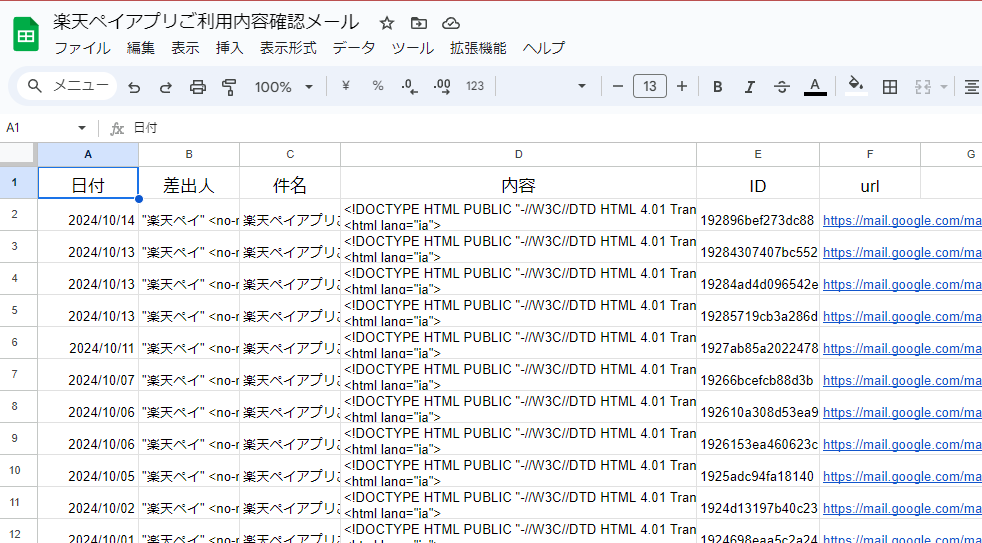The height and width of the screenshot is (543, 982).
Task: Decrease font size with minus button
Action: click(618, 86)
